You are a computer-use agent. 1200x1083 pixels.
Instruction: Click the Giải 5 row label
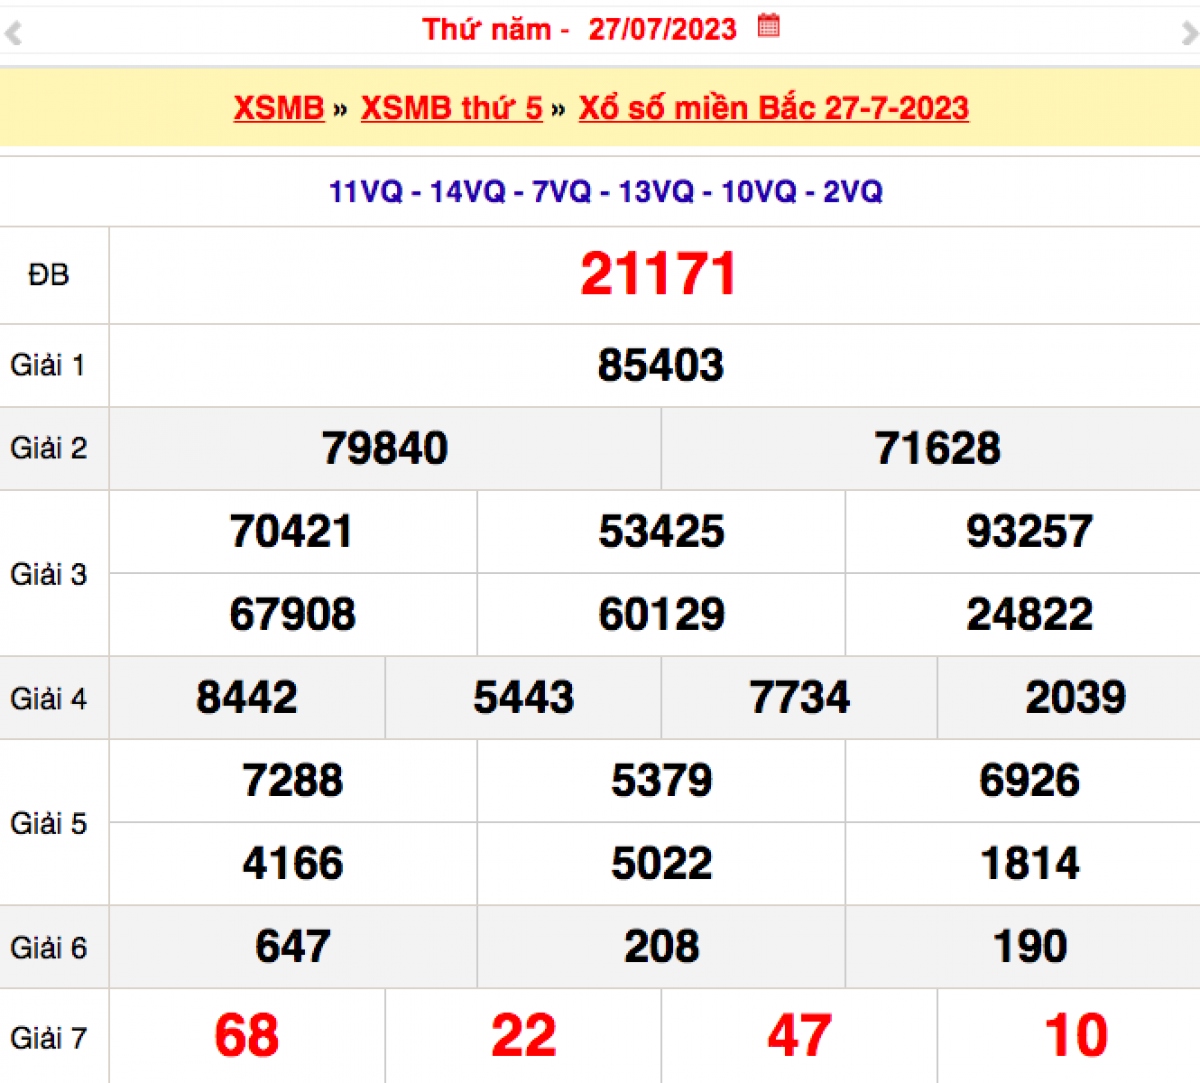[48, 823]
